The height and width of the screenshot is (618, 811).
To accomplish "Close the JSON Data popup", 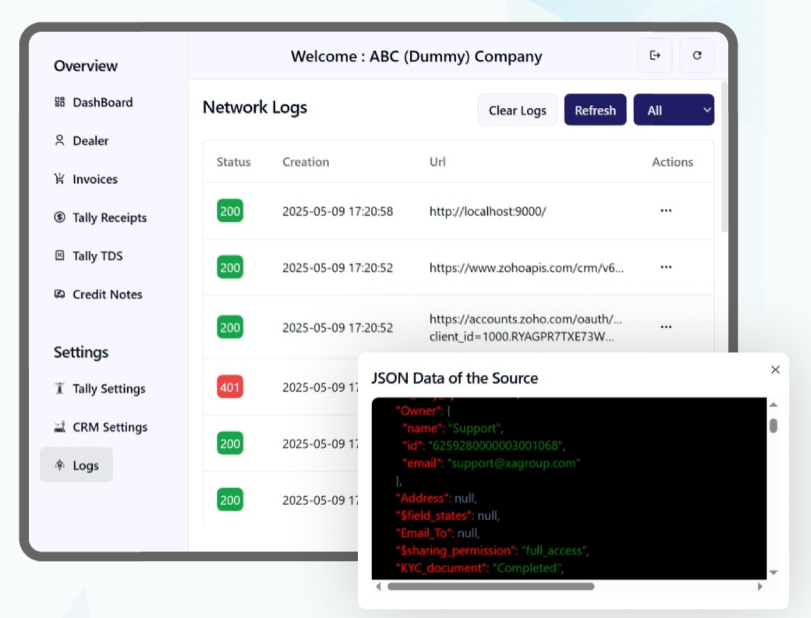I will (x=775, y=370).
